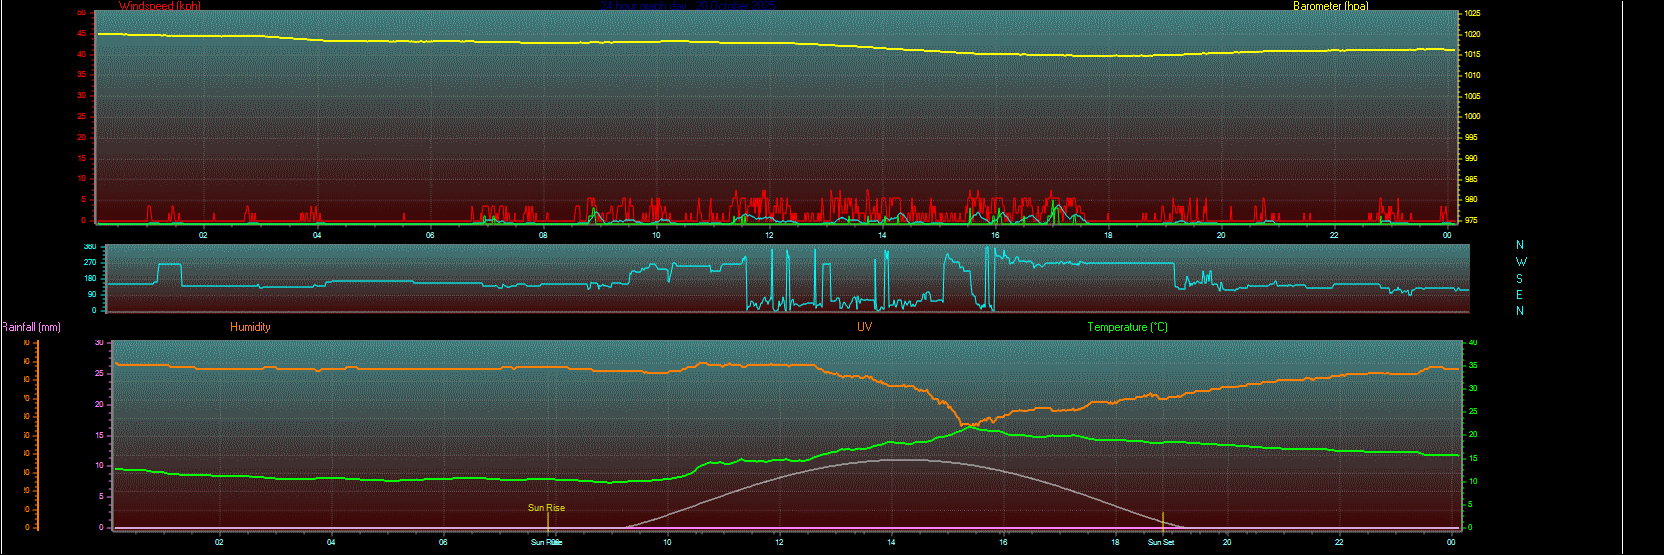Click the Windspeed (kph) axis label
1664x555 pixels.
pyautogui.click(x=159, y=6)
